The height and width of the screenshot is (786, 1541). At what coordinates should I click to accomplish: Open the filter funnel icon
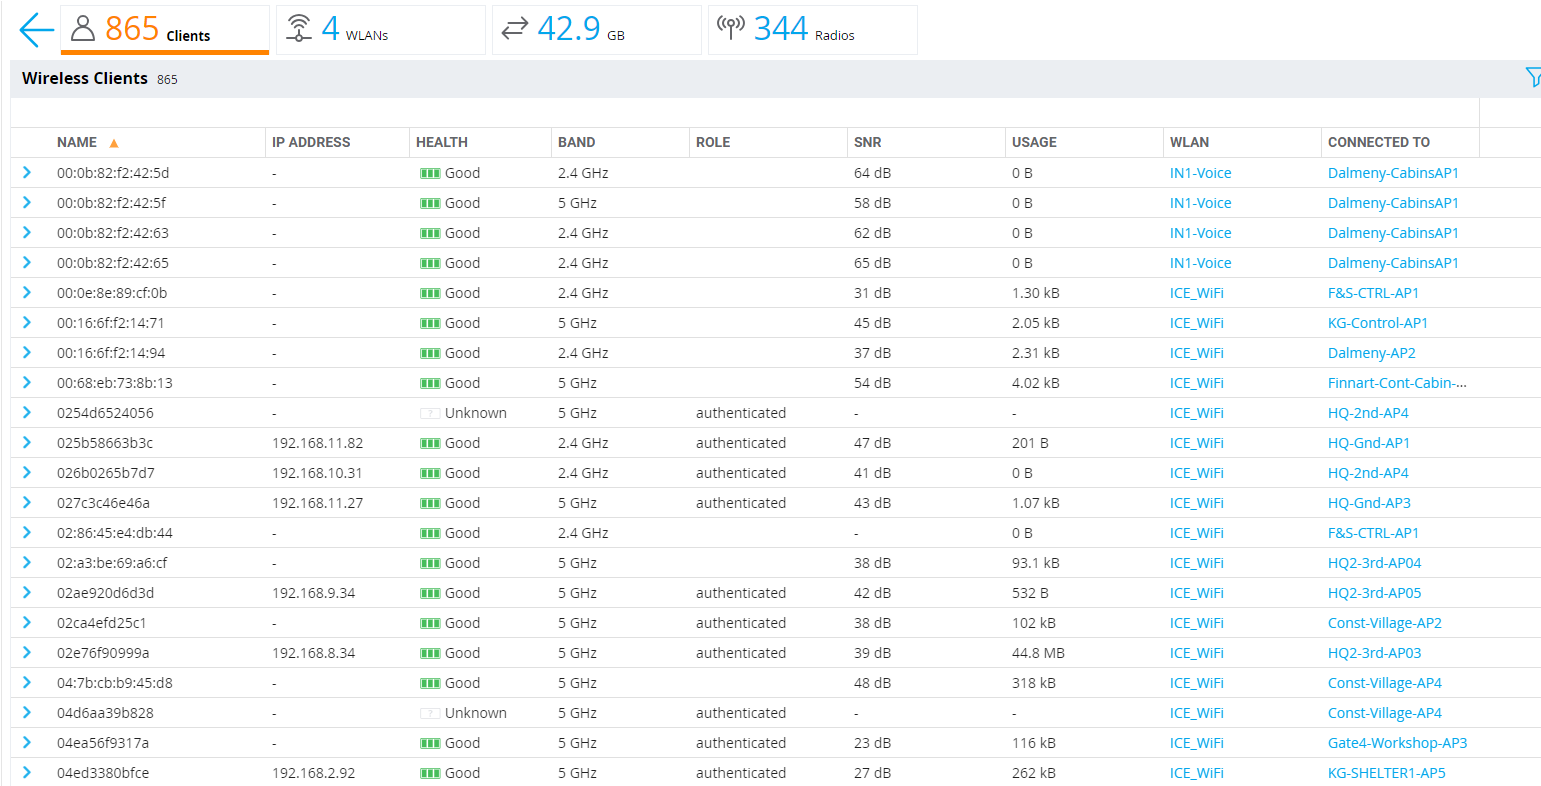click(x=1533, y=78)
